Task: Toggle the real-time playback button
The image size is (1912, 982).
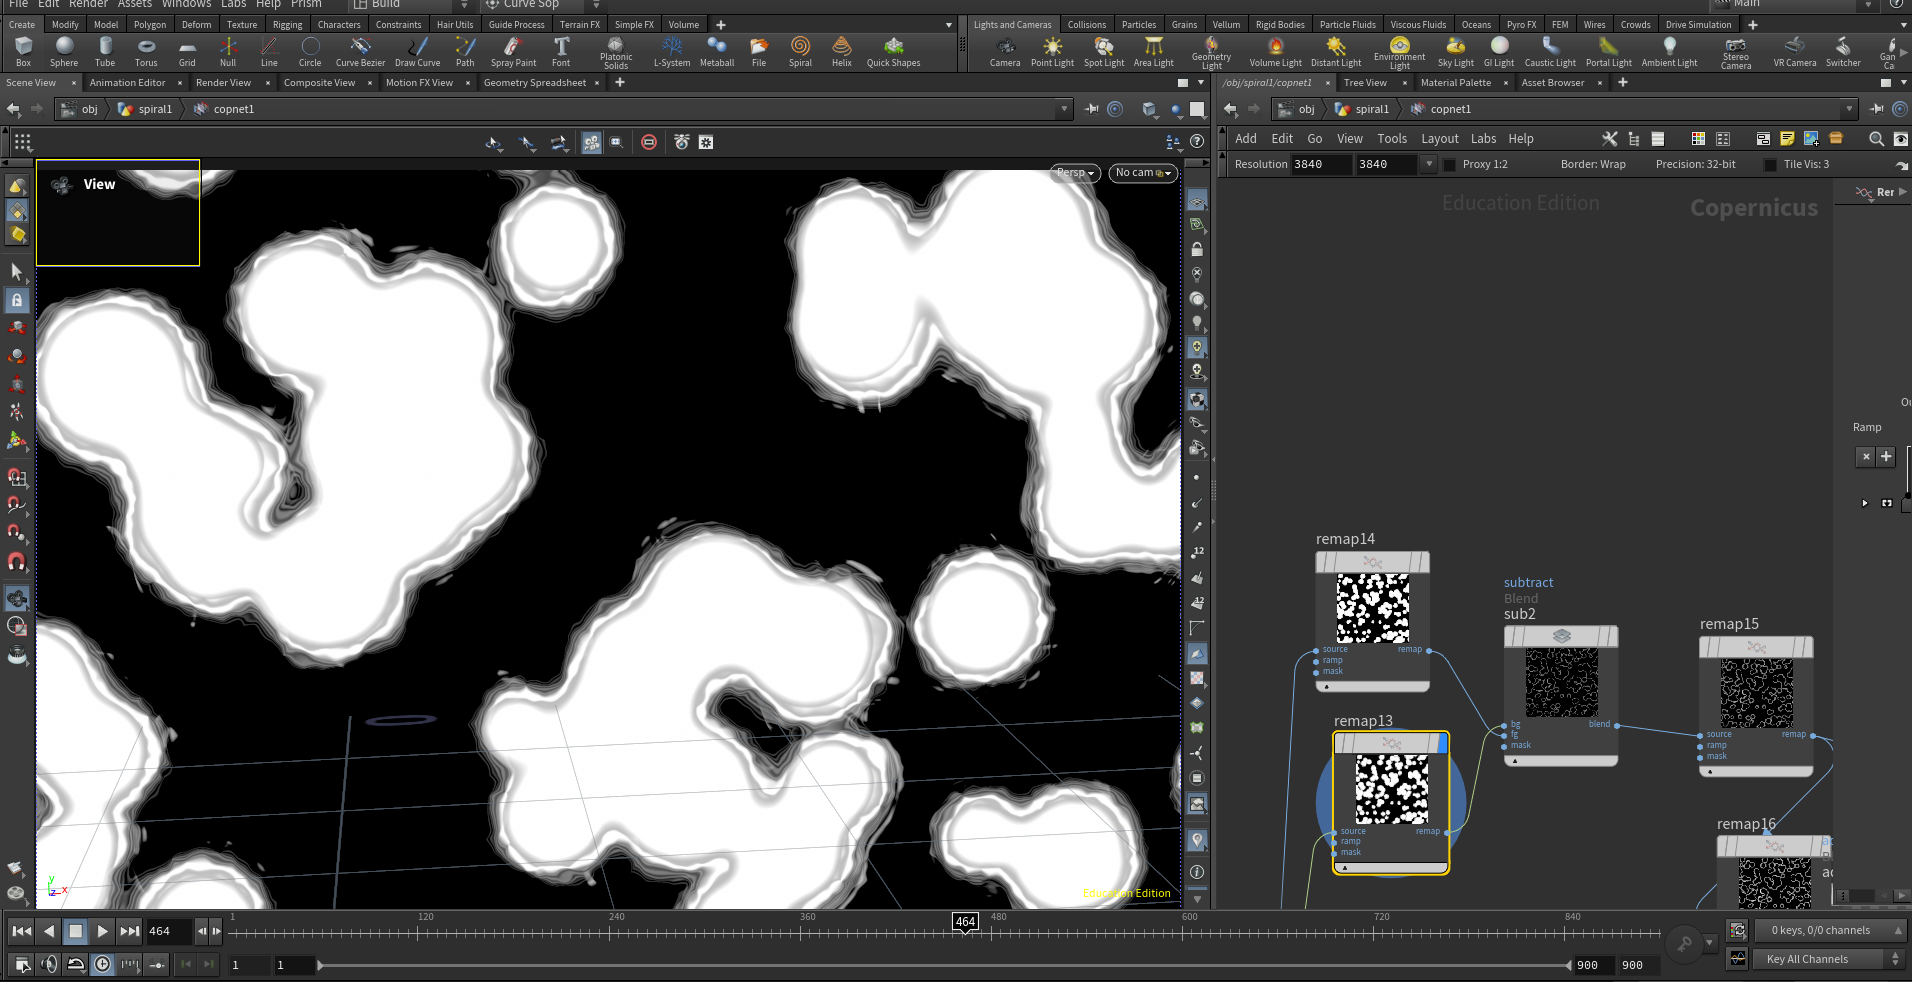Action: click(103, 964)
